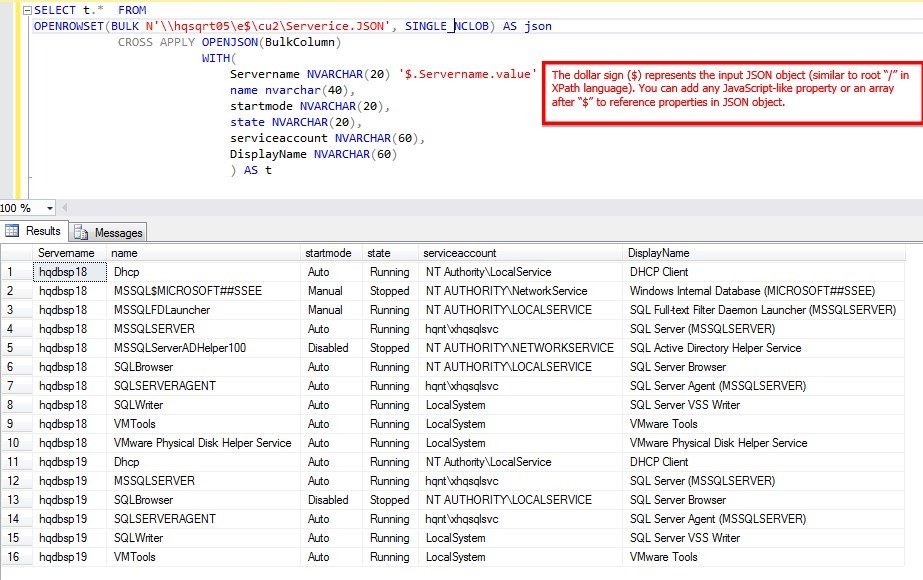Click the serviceaccount NVARCHAR(60) line in editor

tap(327, 138)
